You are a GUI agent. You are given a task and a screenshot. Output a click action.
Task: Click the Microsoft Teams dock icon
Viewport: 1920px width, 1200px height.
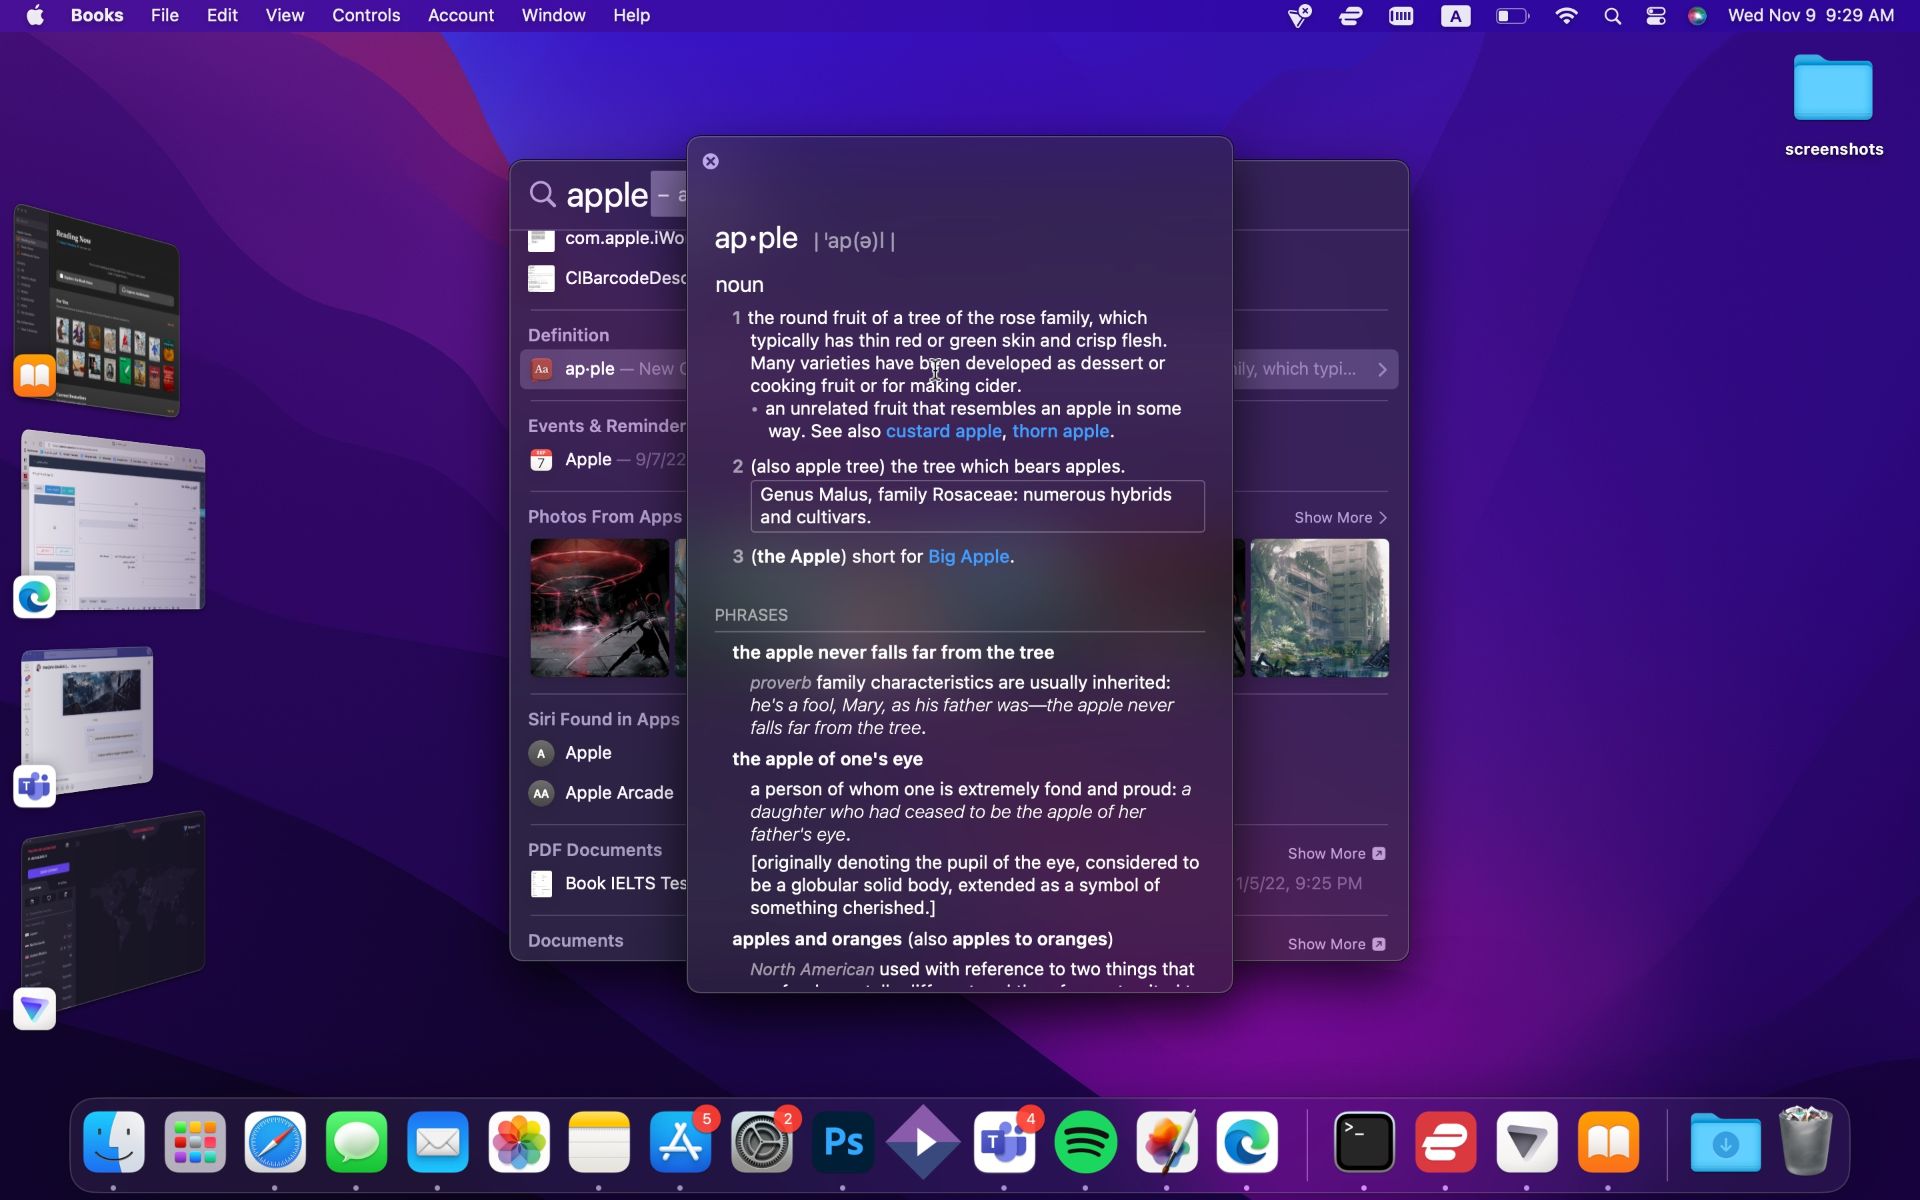1004,1142
